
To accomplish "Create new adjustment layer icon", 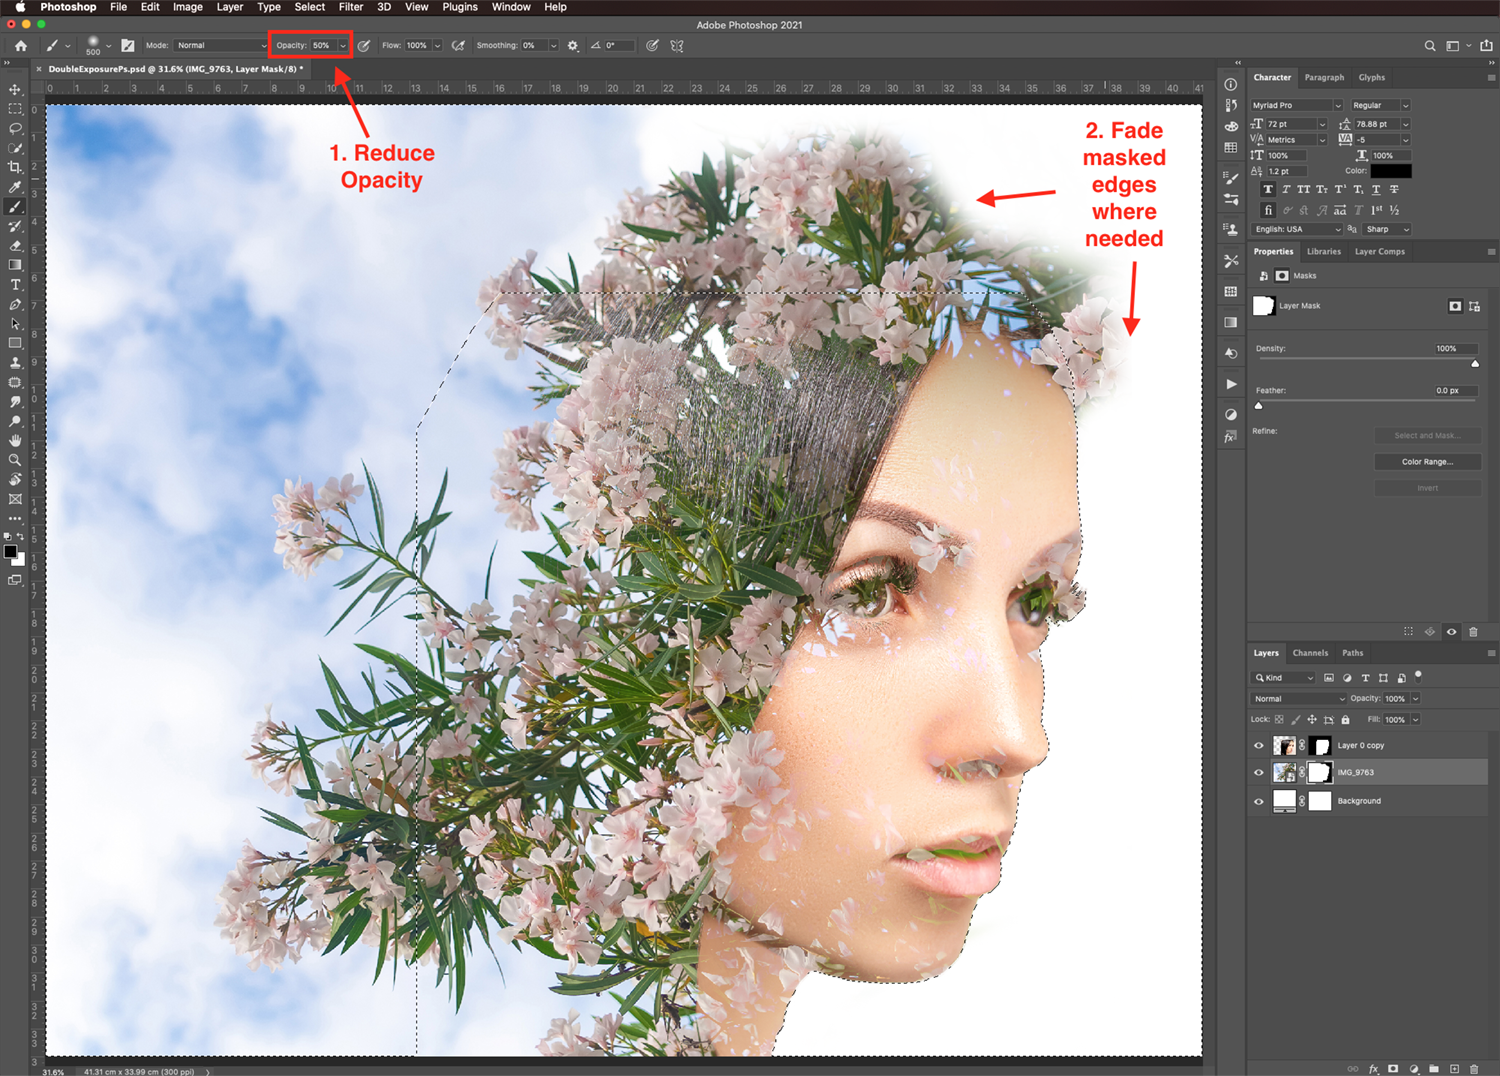I will click(x=1414, y=1069).
